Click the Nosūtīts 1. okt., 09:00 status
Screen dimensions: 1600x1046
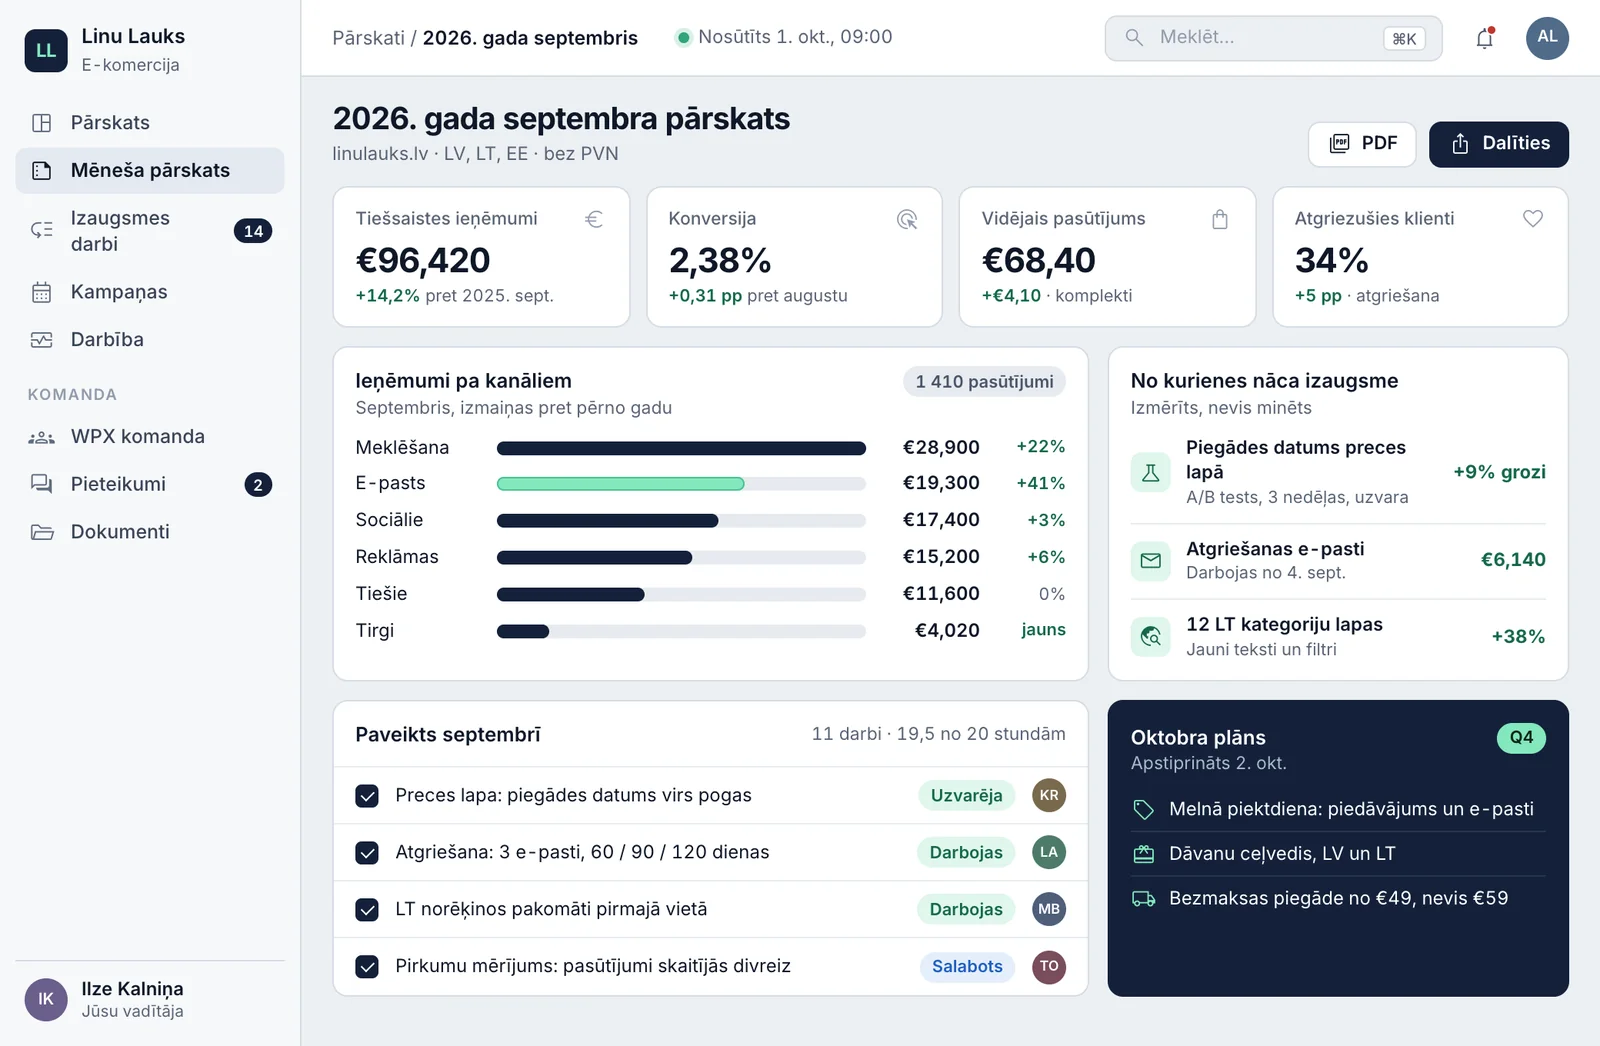[784, 37]
